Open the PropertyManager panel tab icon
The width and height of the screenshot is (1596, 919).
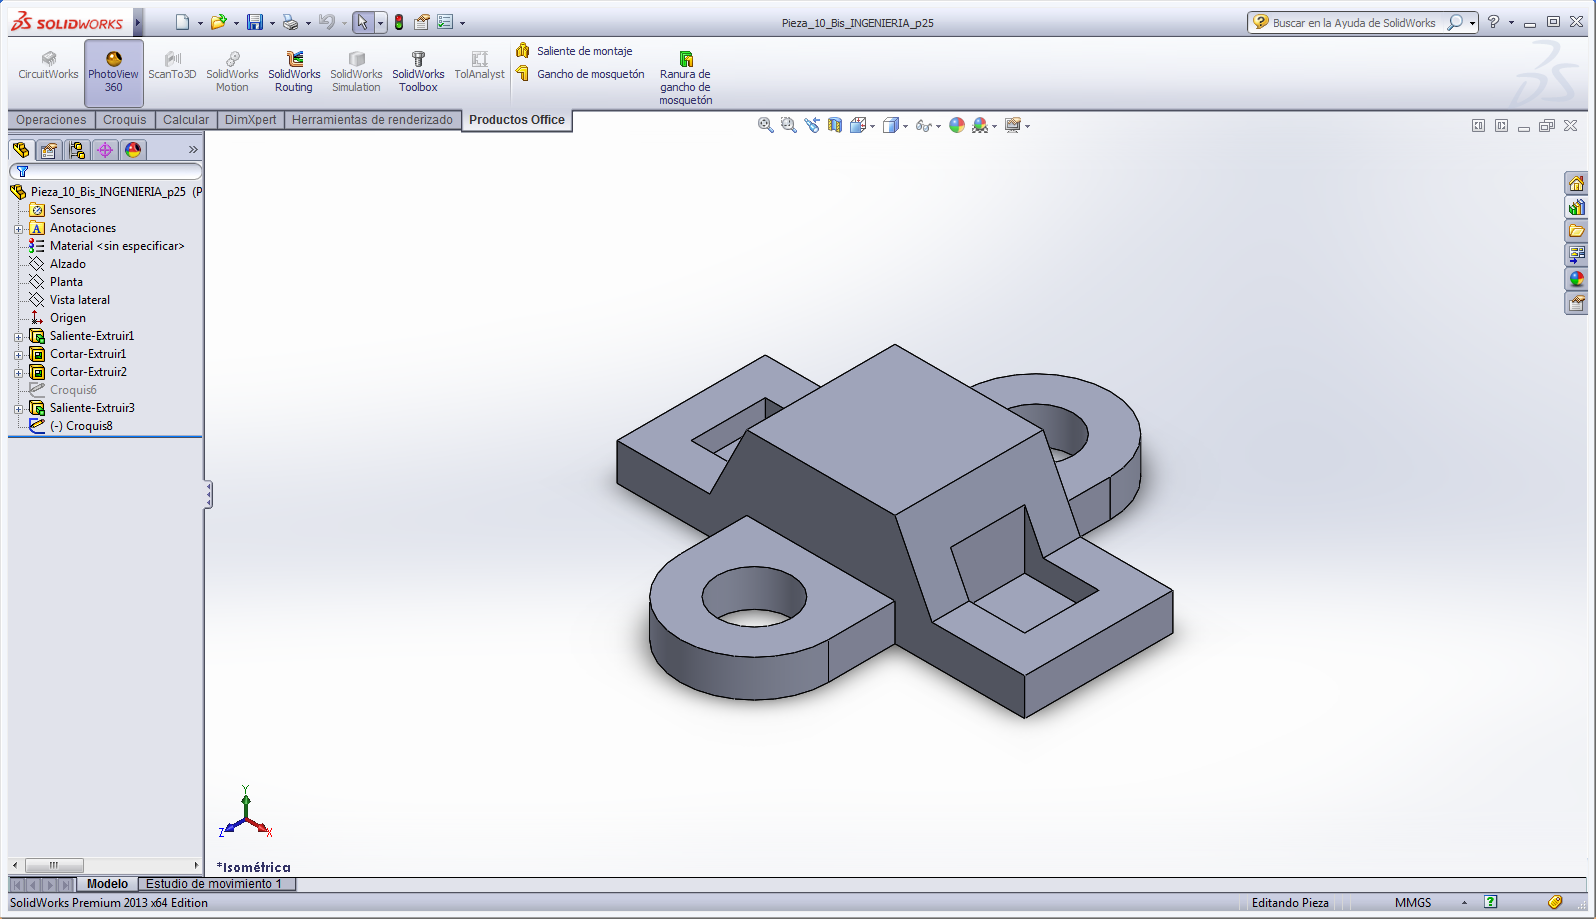[x=49, y=150]
